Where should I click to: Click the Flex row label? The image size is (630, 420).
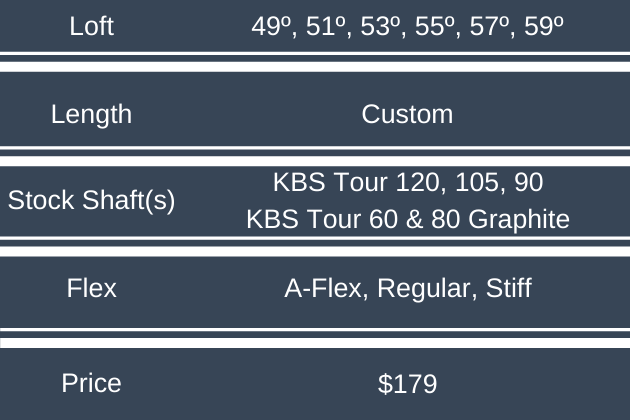coord(92,289)
